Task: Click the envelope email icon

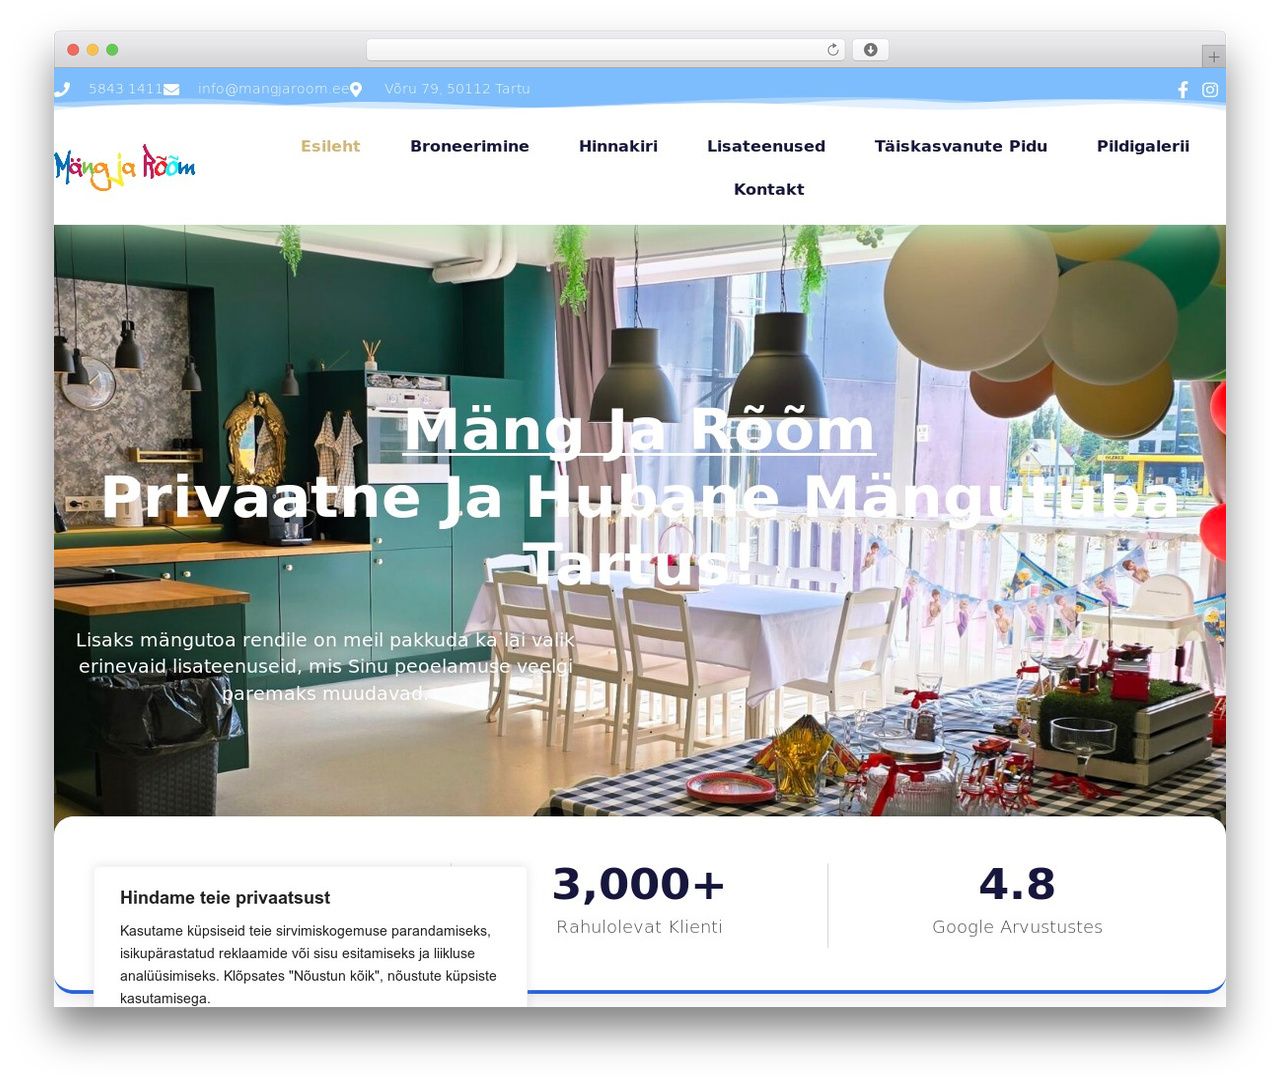Action: coord(172,89)
